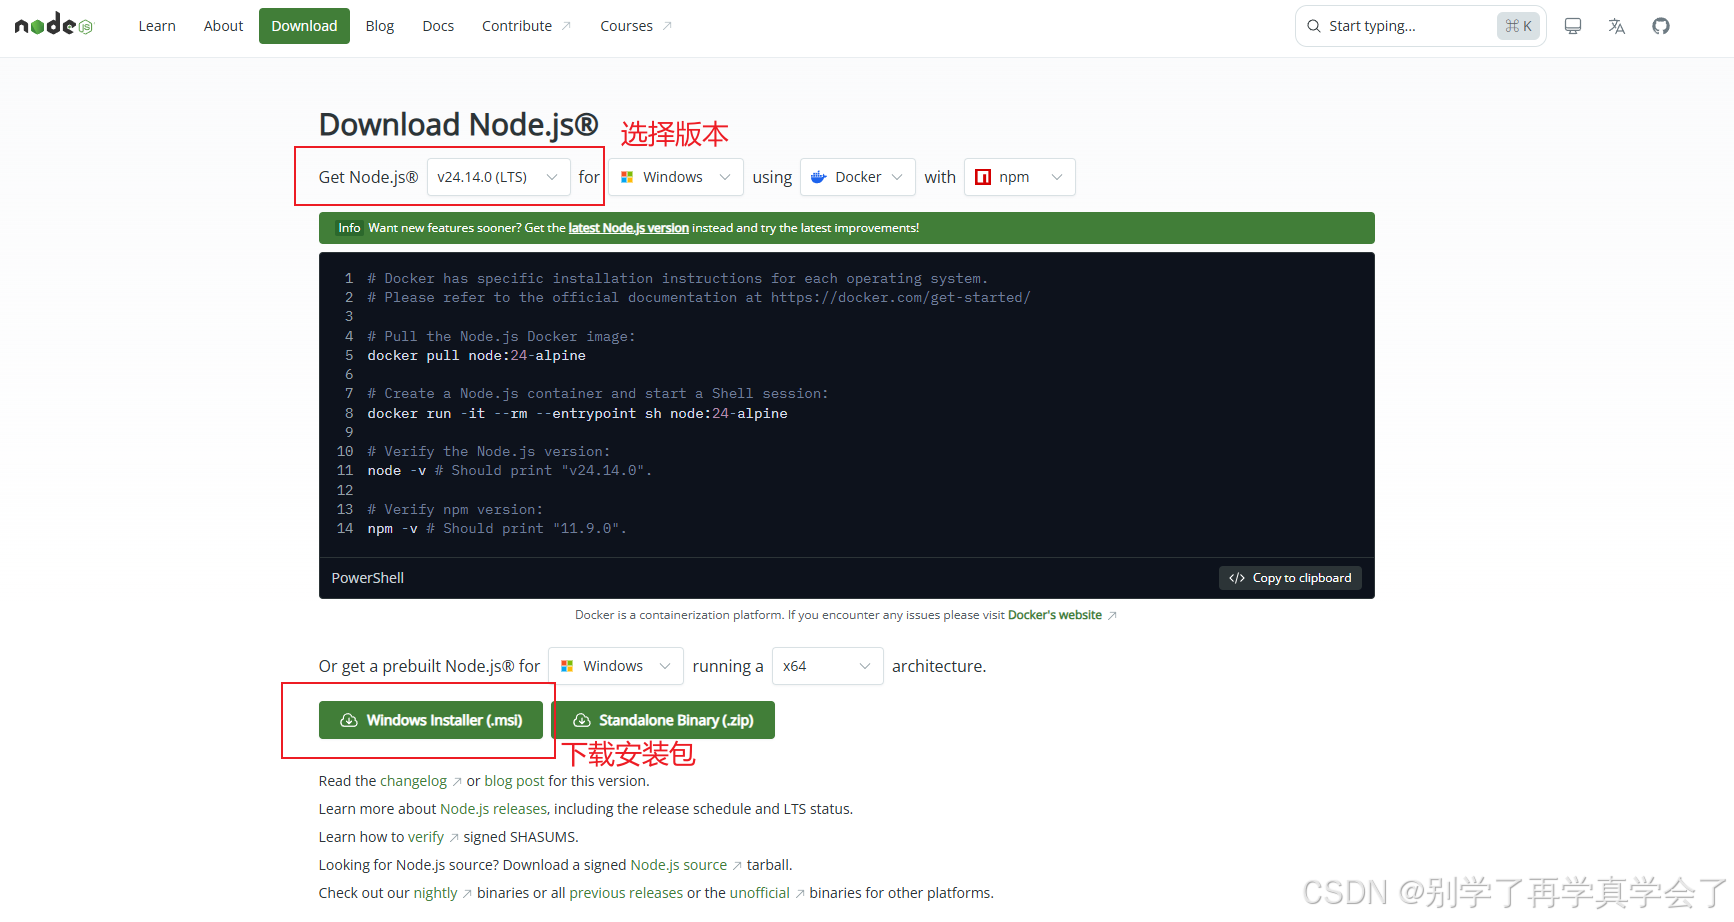Click the 'docker run -it --rm' code line
The image size is (1734, 922).
[x=577, y=414]
